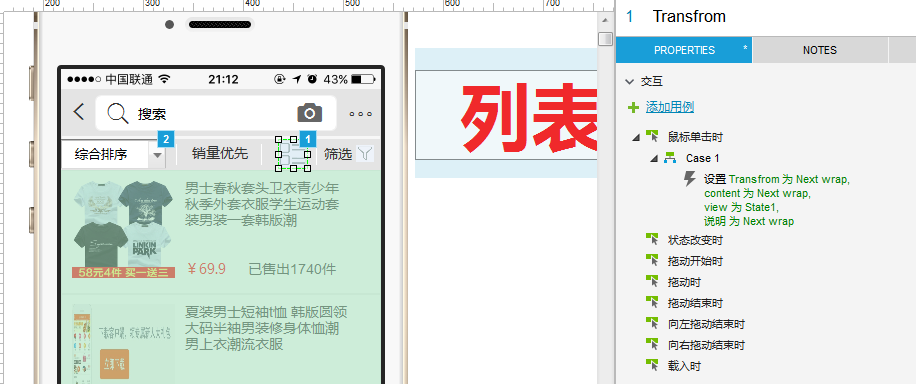Click the filter funnel icon
The image size is (916, 384).
tap(365, 154)
